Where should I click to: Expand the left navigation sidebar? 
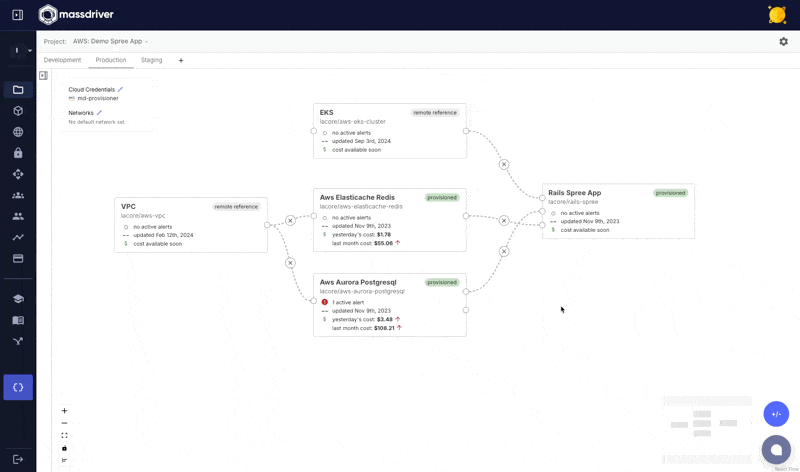[x=17, y=15]
